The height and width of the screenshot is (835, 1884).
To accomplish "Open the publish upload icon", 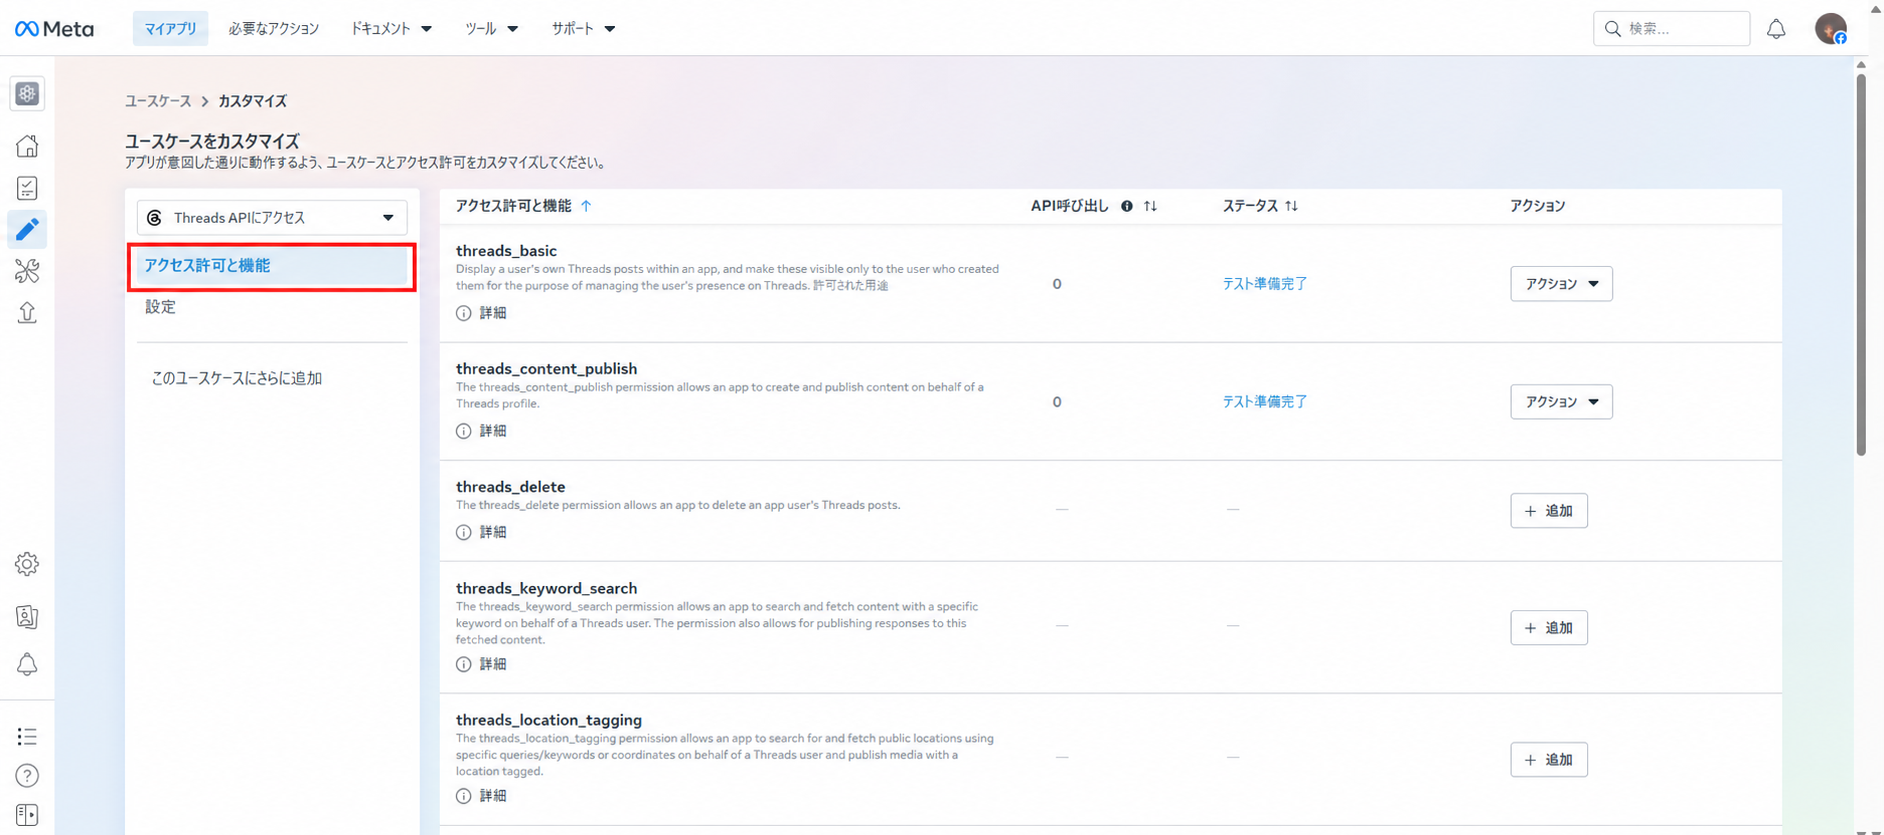I will coord(27,313).
